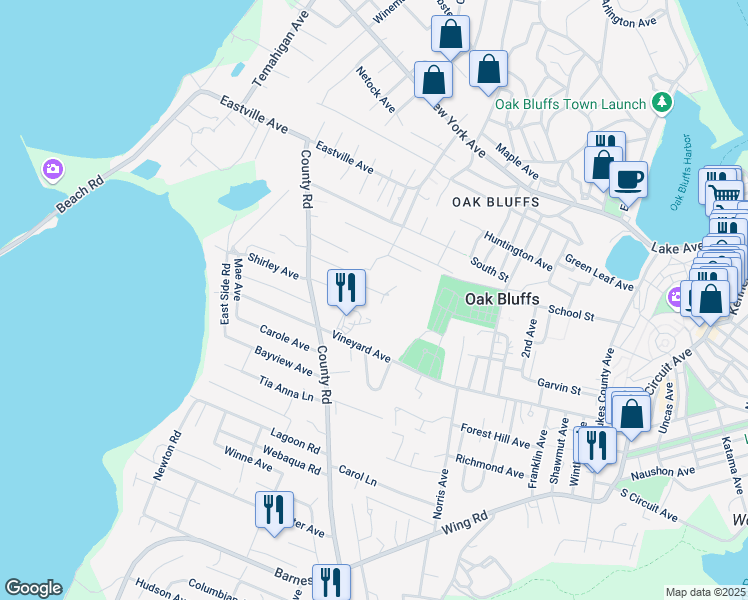The image size is (748, 600).
Task: Open restaurant marker on Barnes road
Action: [x=332, y=582]
